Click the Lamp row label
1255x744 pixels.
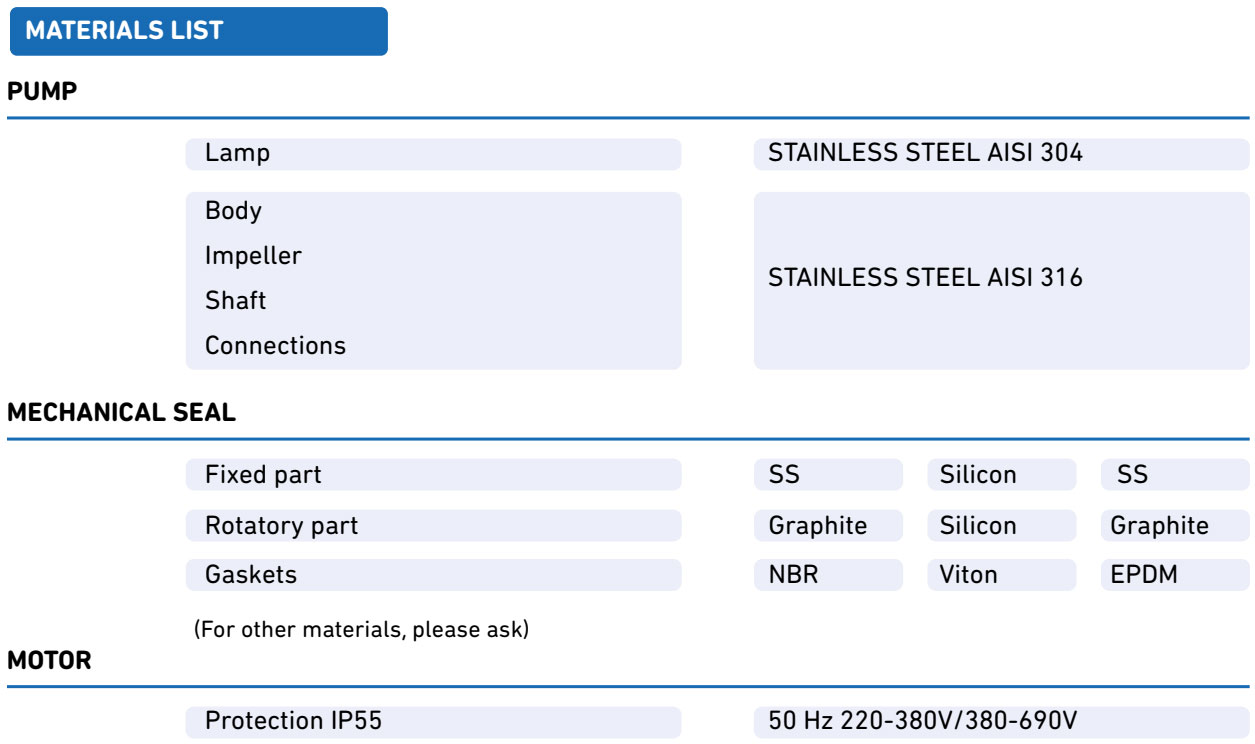433,154
